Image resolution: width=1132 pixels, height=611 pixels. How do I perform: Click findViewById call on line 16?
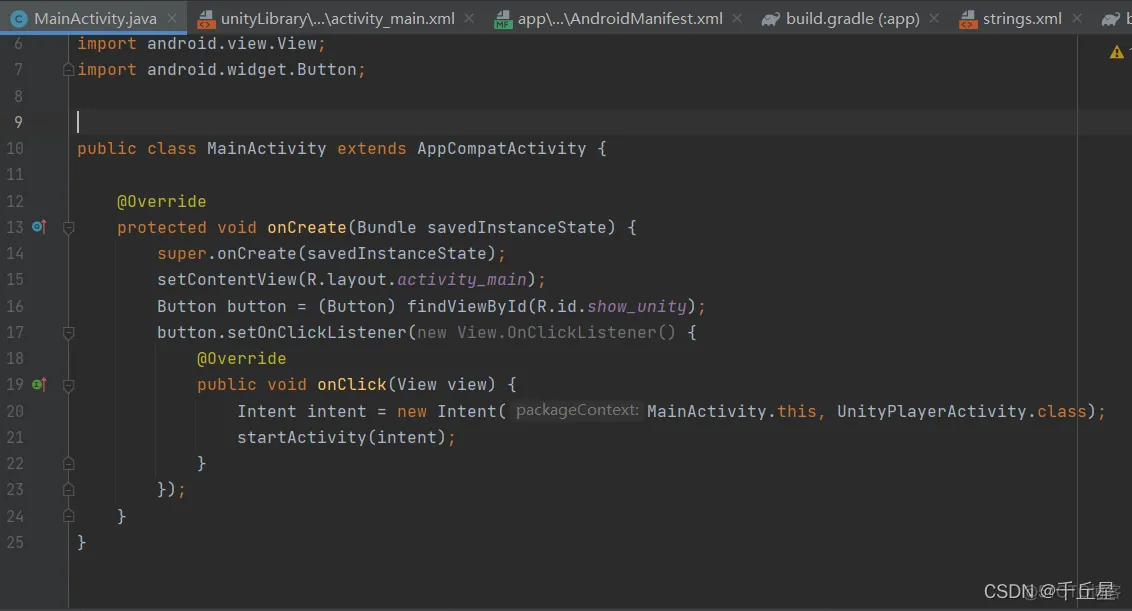pos(466,306)
